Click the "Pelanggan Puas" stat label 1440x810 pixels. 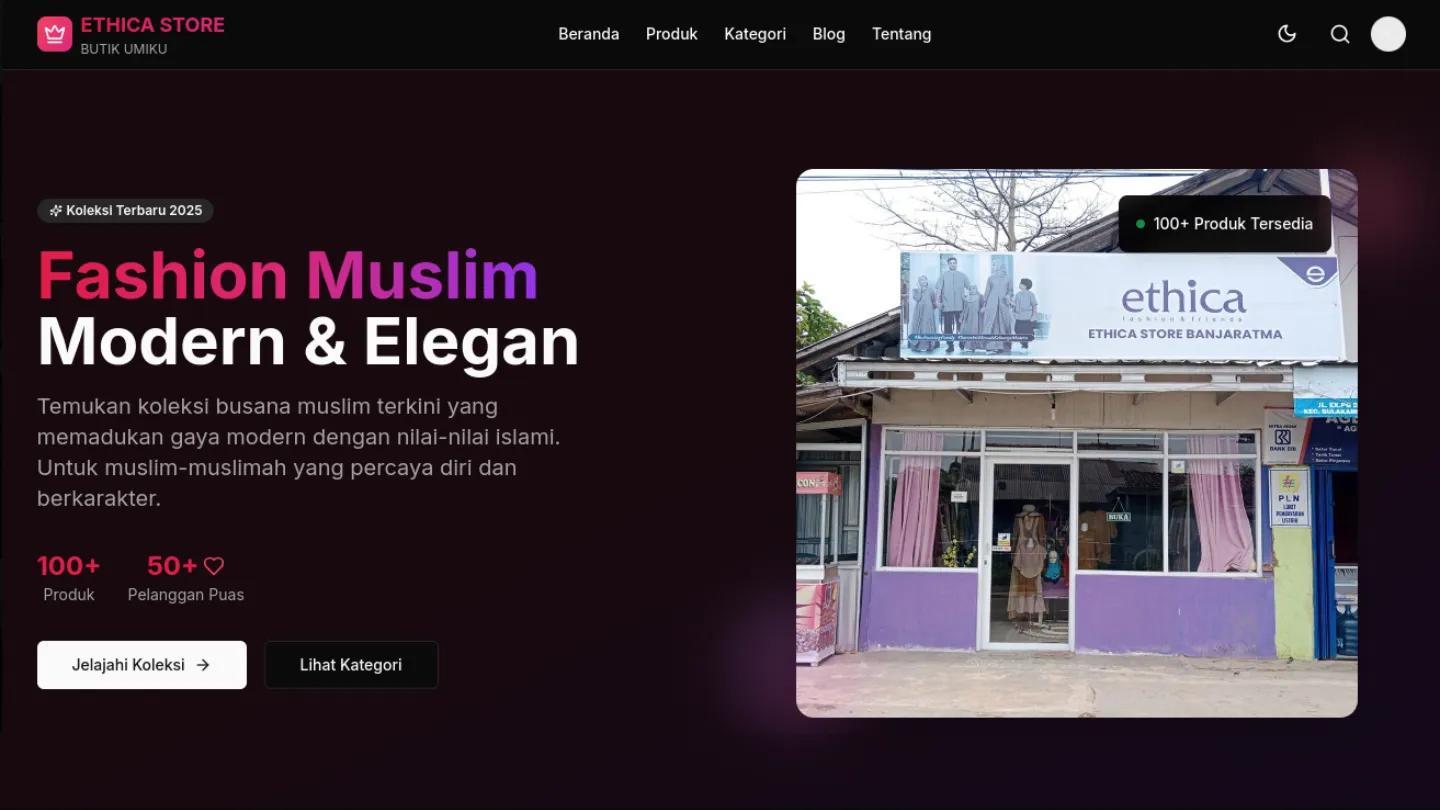186,595
